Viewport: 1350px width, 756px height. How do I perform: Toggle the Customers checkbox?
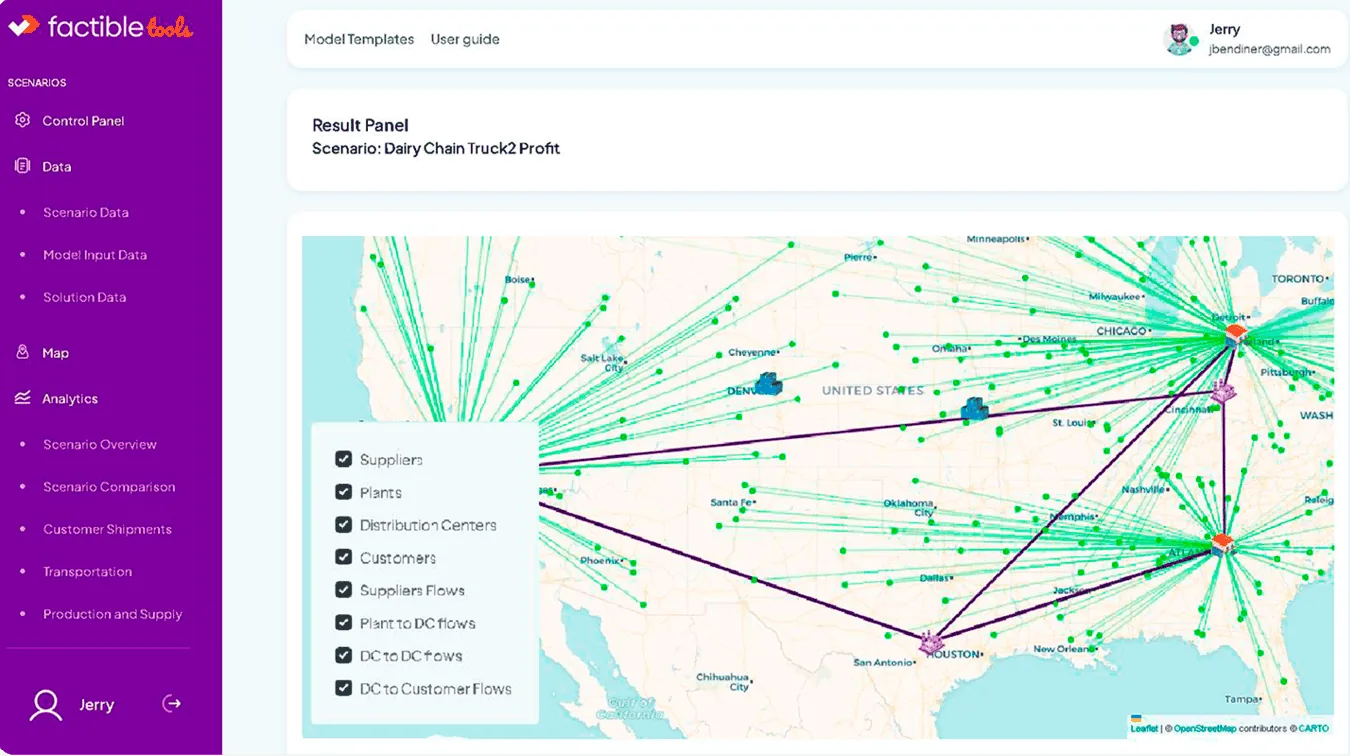click(x=343, y=558)
